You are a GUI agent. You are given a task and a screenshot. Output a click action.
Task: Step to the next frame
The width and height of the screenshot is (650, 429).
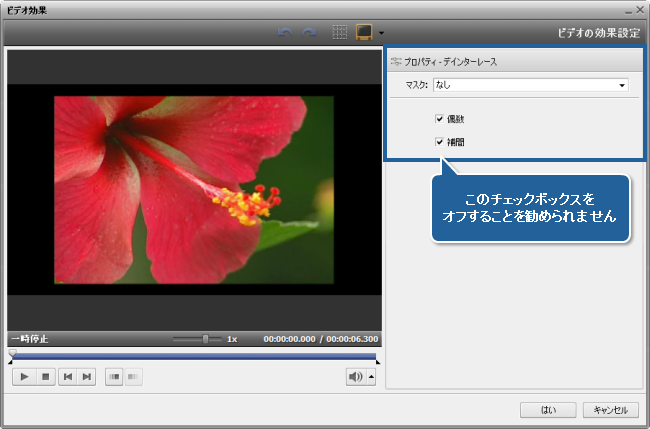pyautogui.click(x=87, y=377)
